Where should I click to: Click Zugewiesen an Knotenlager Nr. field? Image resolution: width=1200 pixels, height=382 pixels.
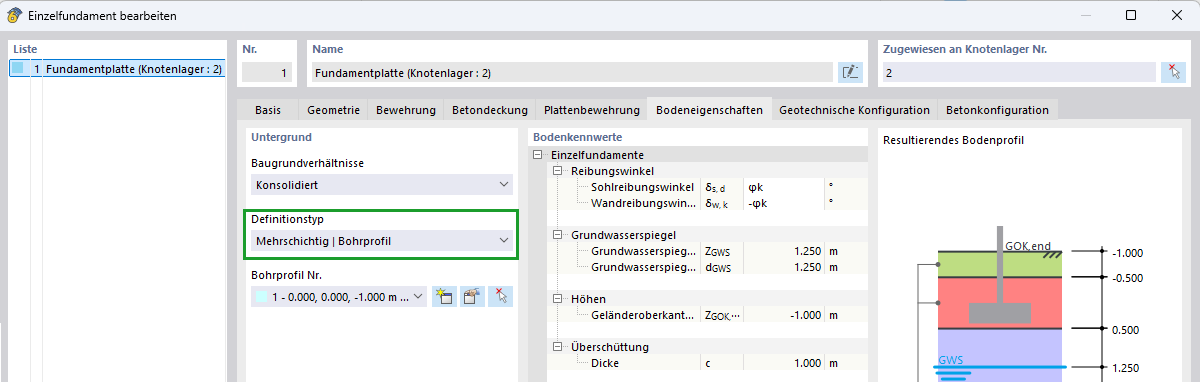pyautogui.click(x=1018, y=72)
